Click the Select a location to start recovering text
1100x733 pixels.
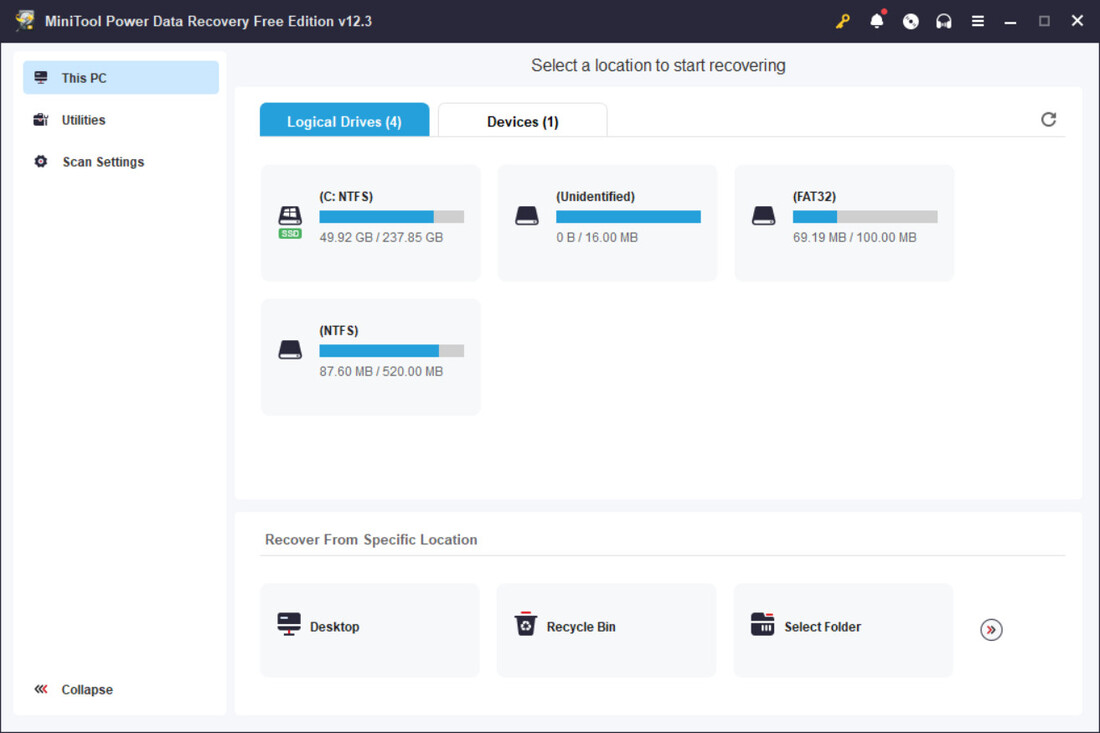point(658,65)
